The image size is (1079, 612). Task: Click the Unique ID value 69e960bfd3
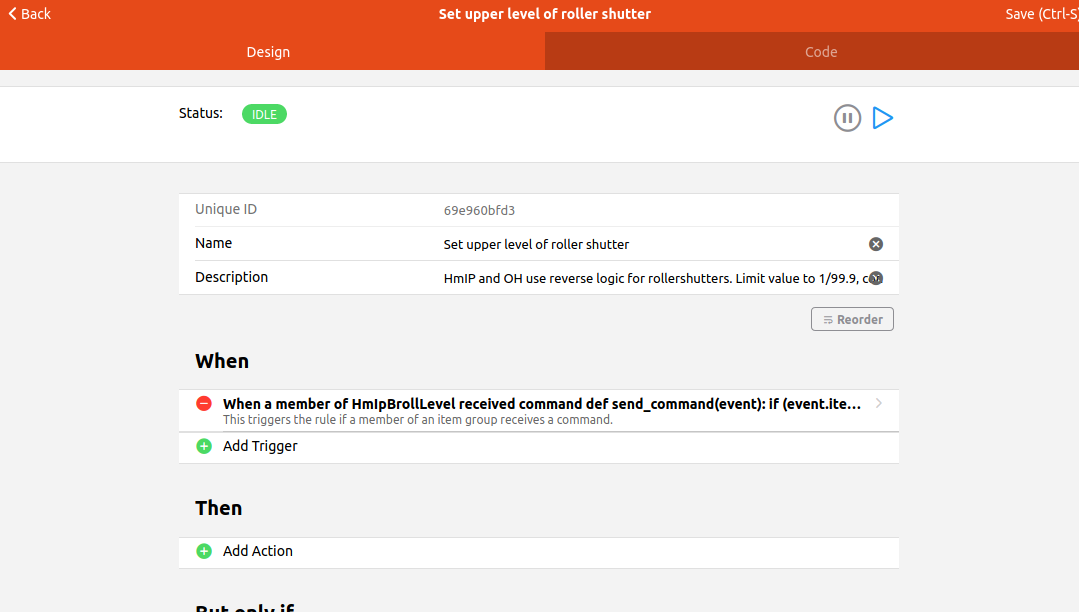coord(479,210)
